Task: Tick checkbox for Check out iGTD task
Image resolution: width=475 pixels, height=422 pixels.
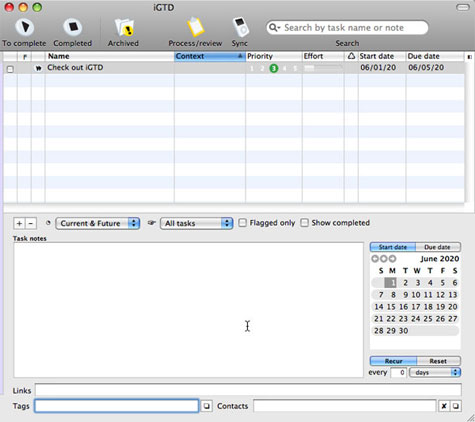Action: coord(10,69)
